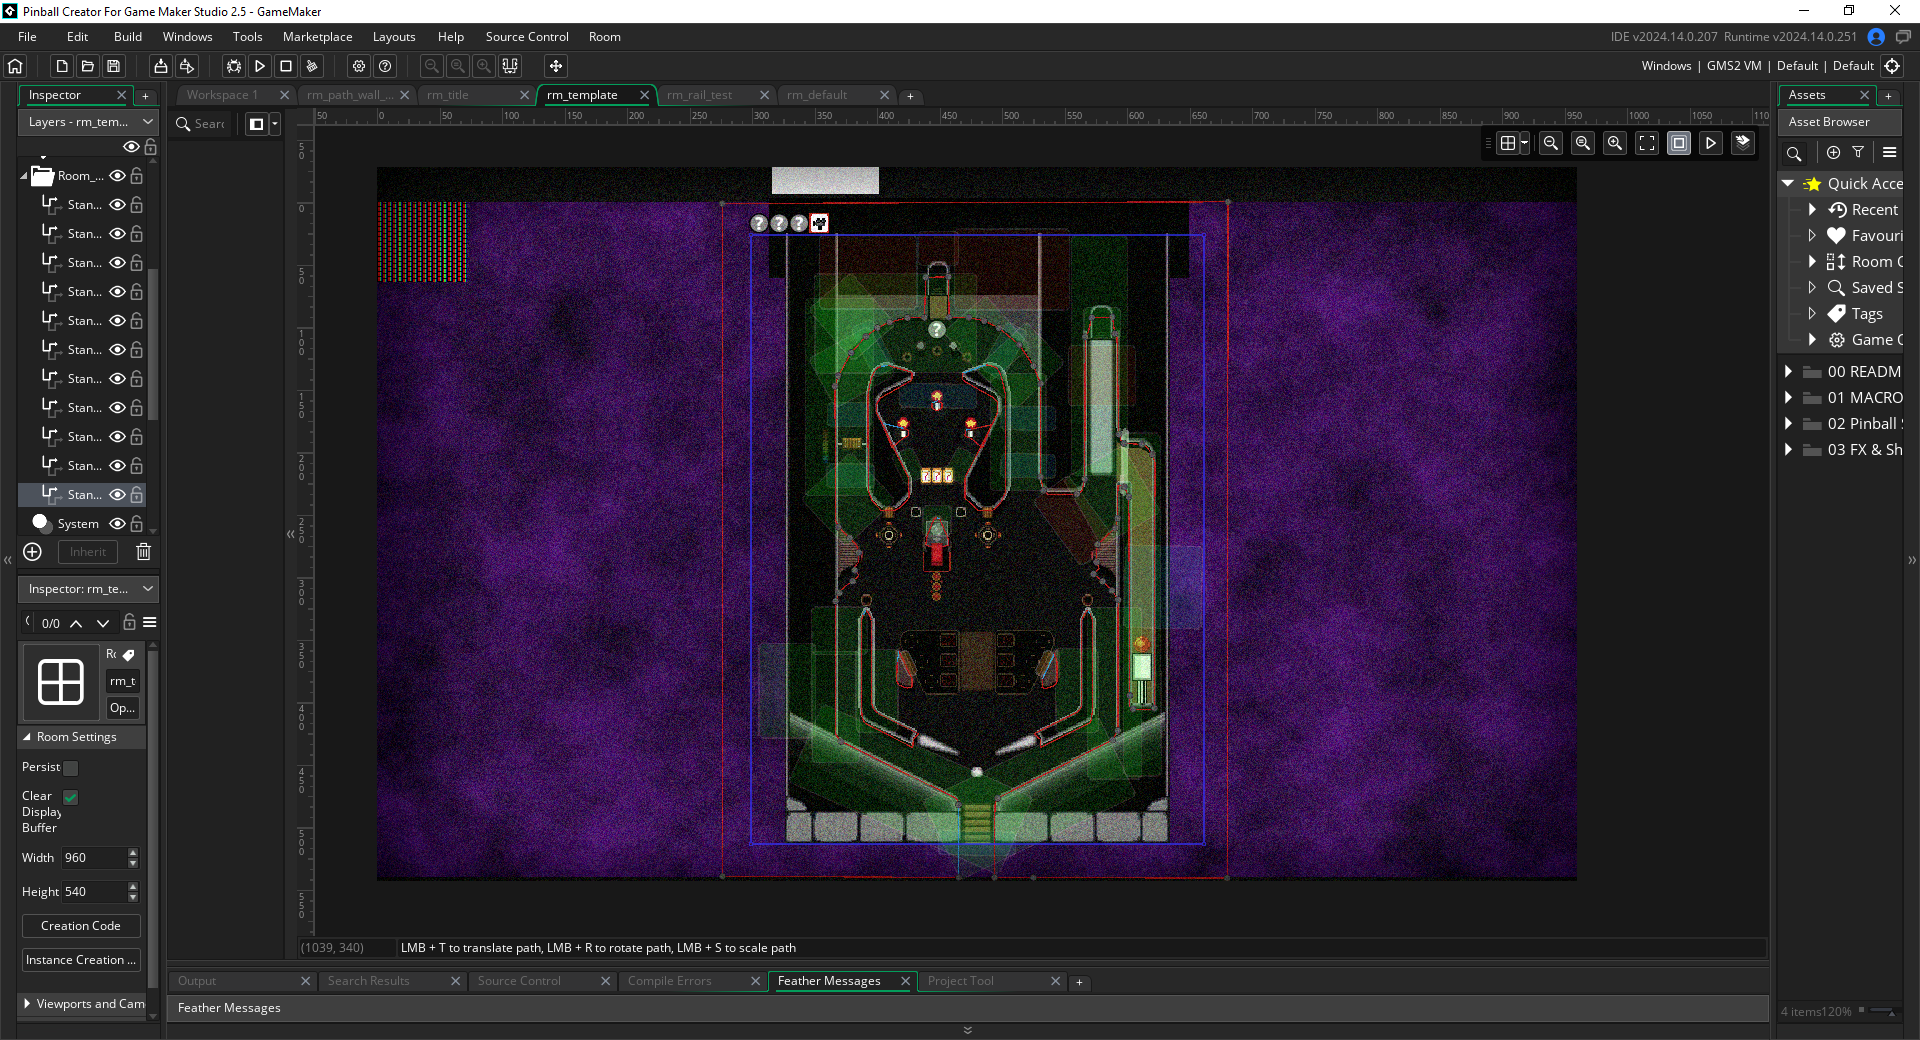Open Game Options gear in toolbar

pos(359,66)
